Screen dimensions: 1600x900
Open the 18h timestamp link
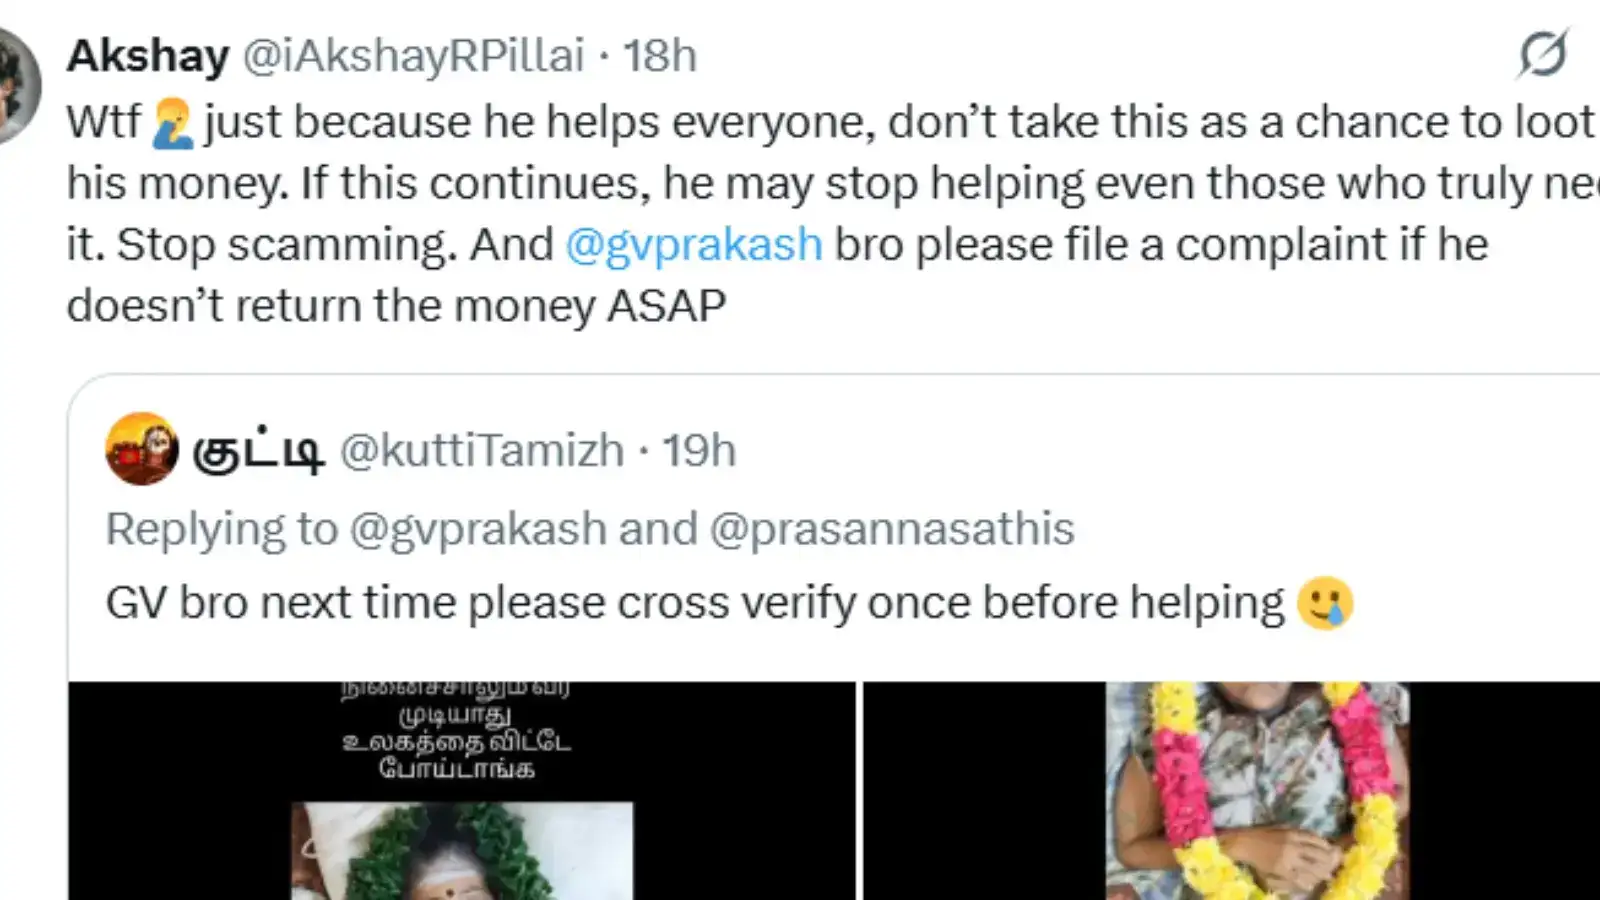[x=660, y=56]
